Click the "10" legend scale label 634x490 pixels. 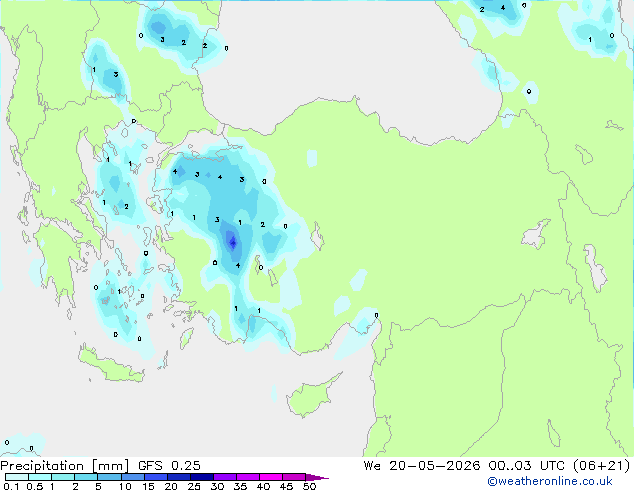(x=125, y=486)
